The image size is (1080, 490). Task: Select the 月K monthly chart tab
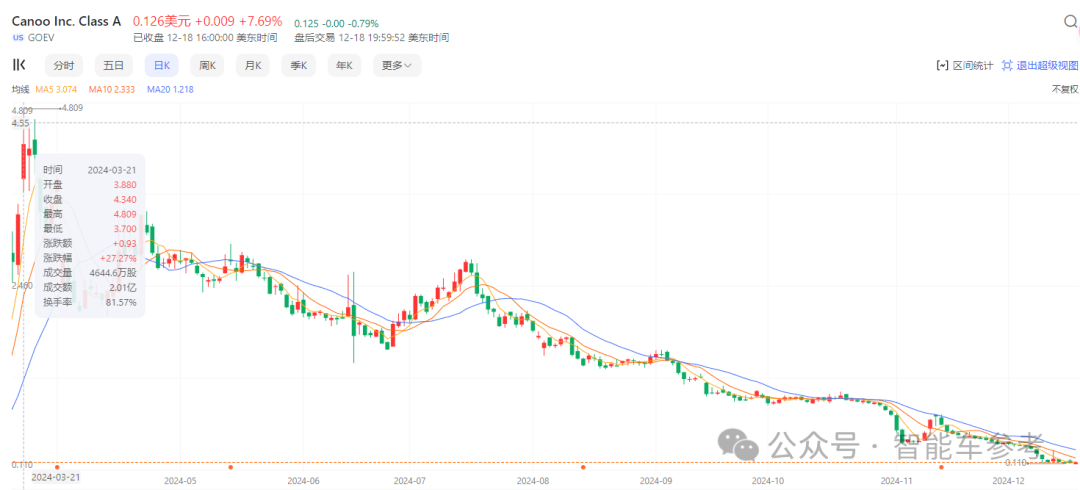coord(253,65)
